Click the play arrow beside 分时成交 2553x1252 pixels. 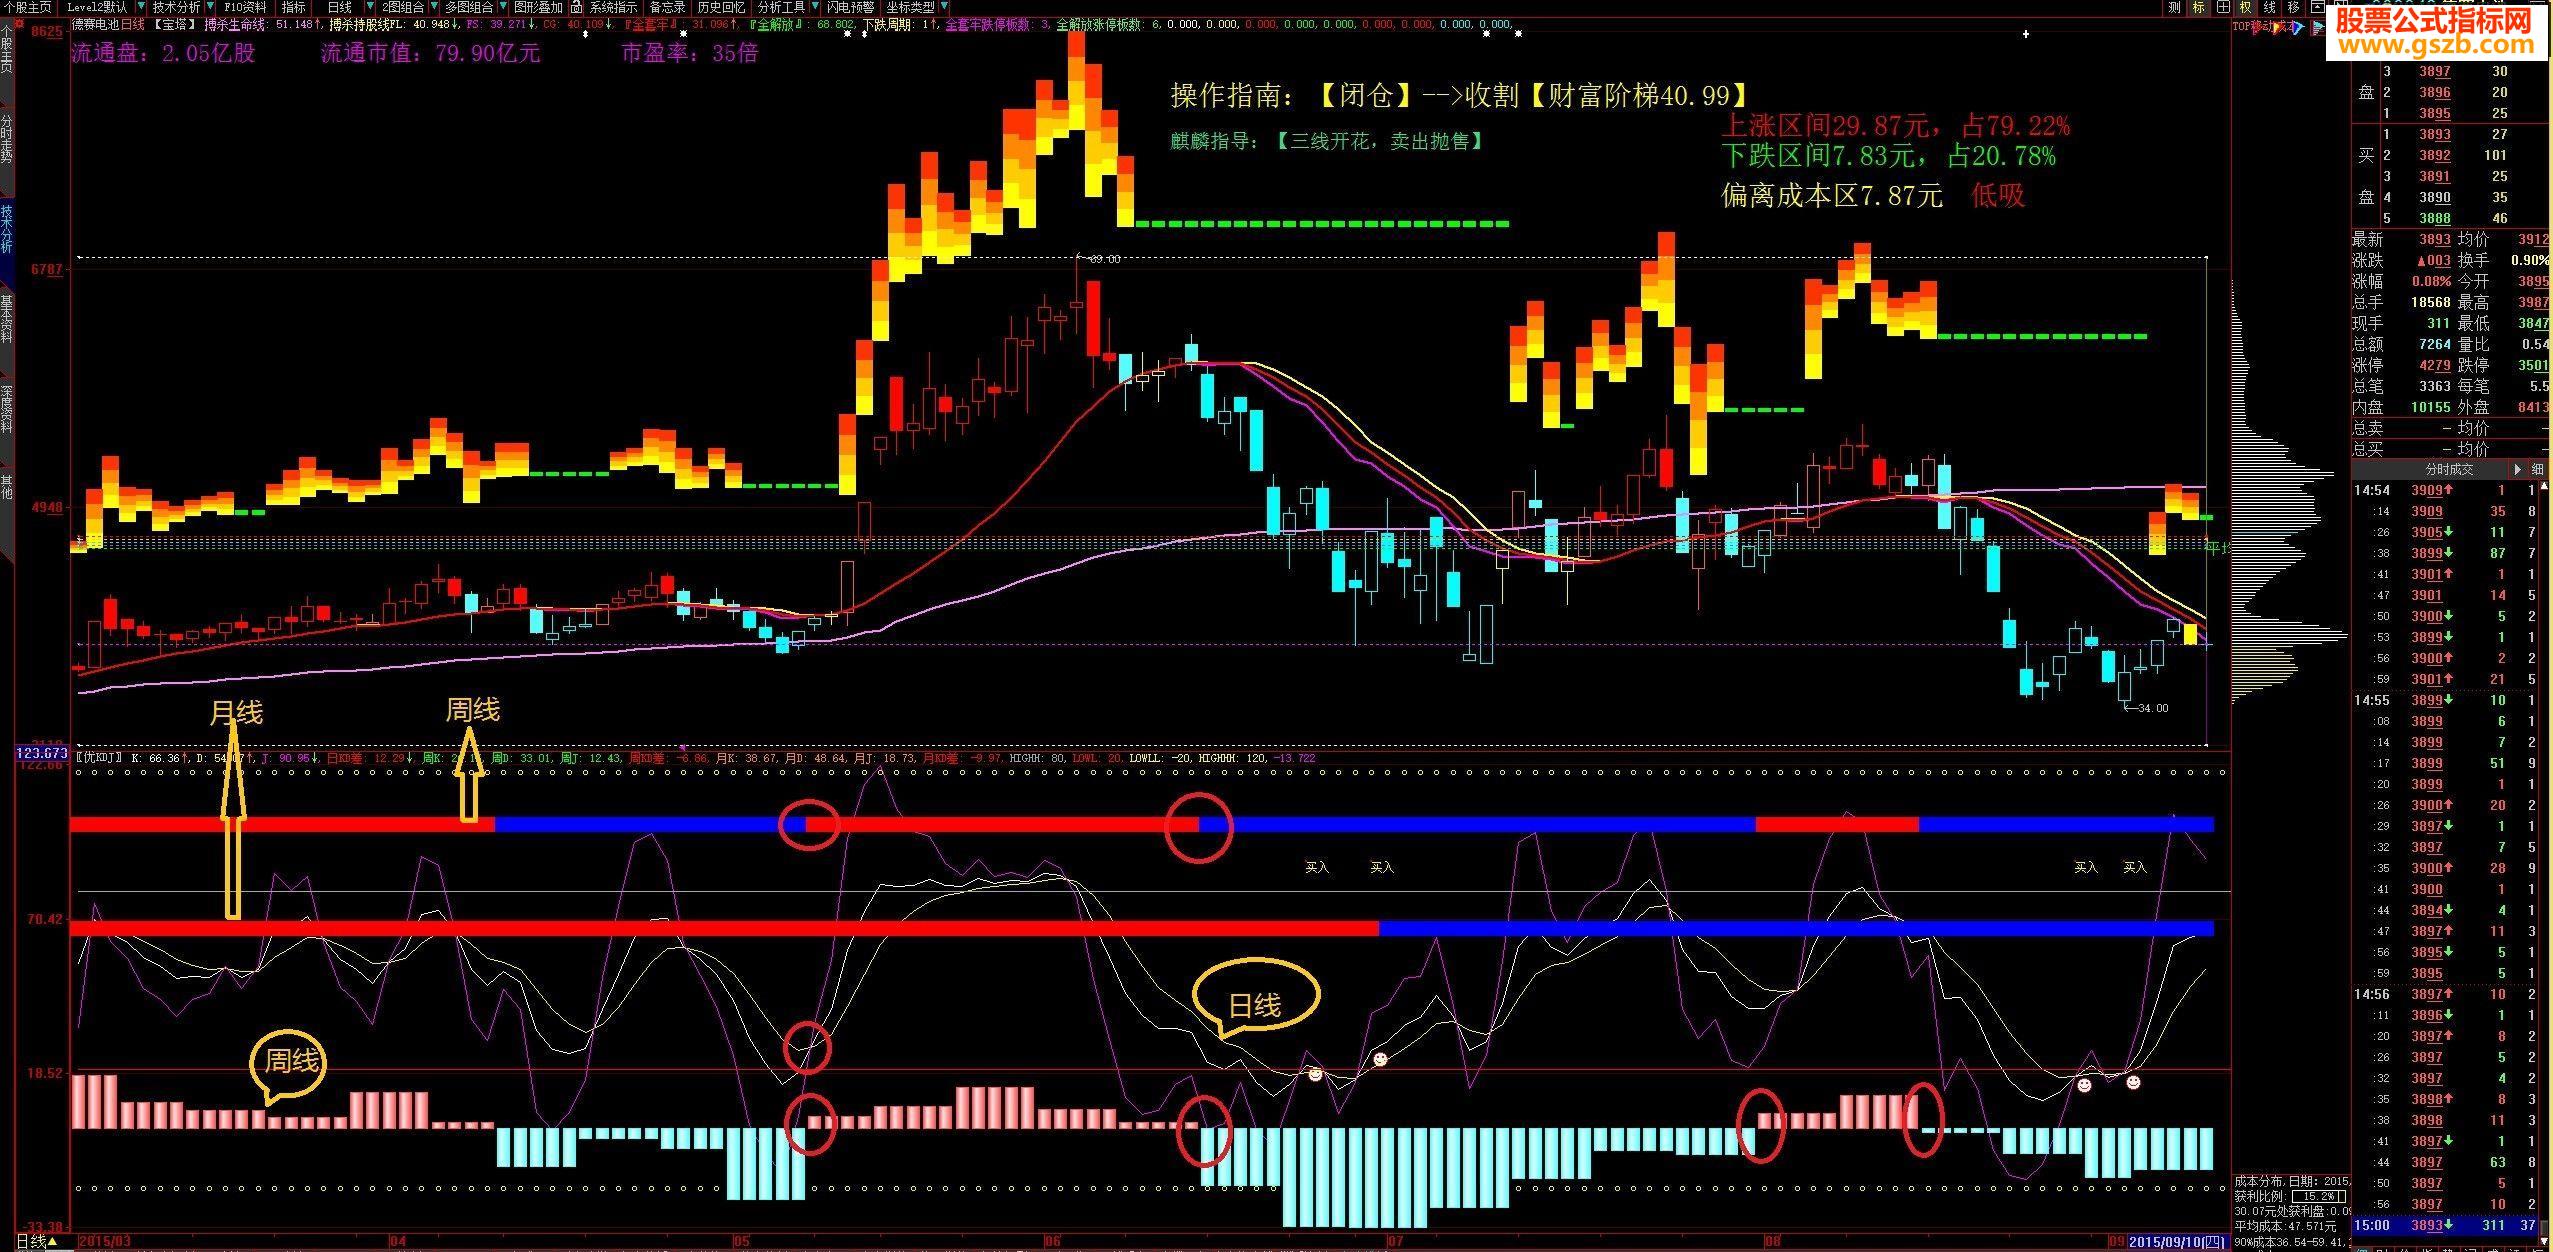tap(2518, 469)
